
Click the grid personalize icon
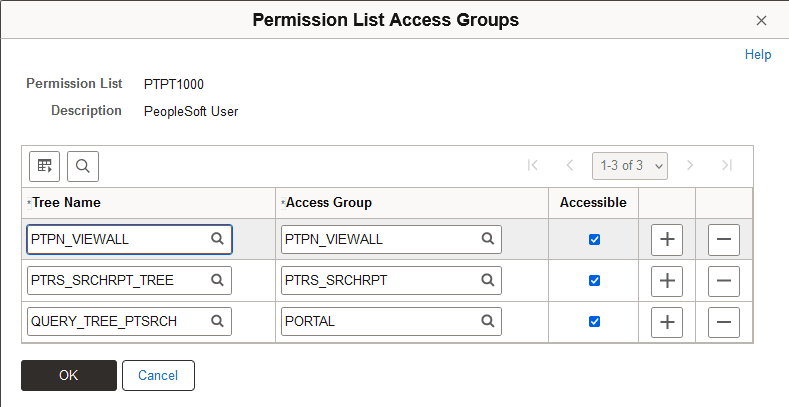tap(44, 165)
